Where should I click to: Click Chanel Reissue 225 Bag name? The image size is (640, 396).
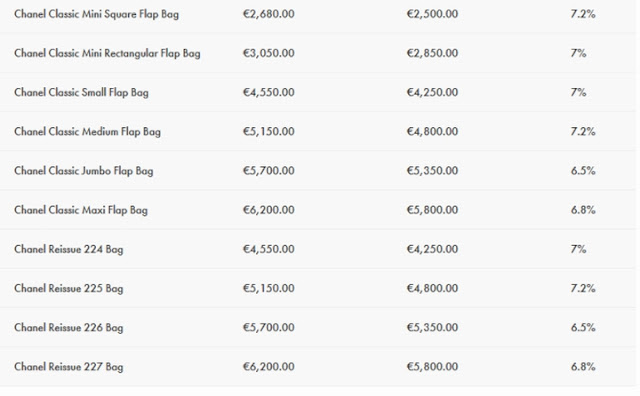69,289
